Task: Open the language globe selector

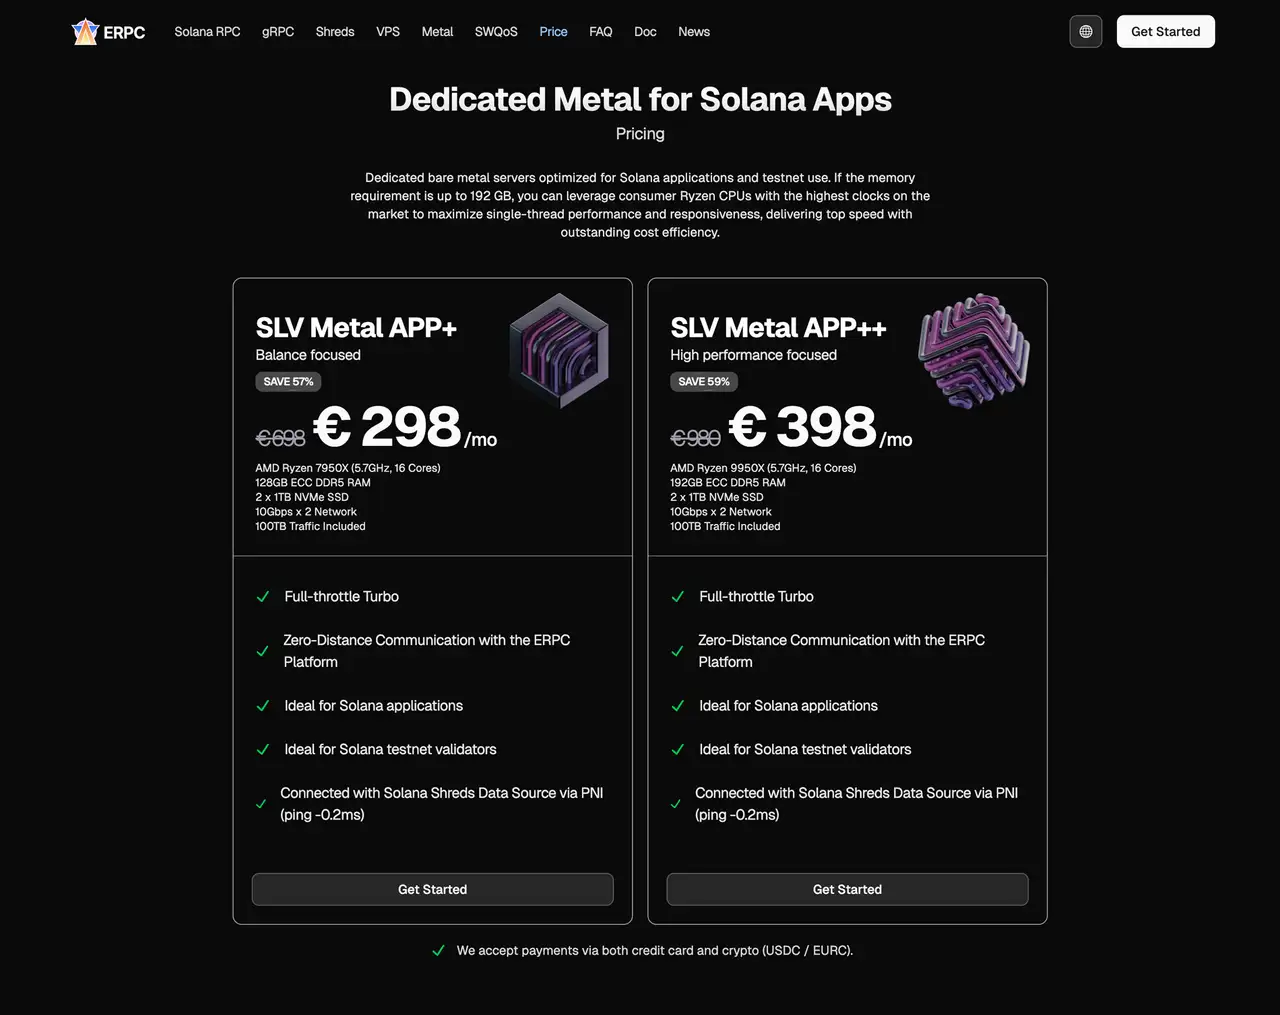Action: pos(1085,31)
